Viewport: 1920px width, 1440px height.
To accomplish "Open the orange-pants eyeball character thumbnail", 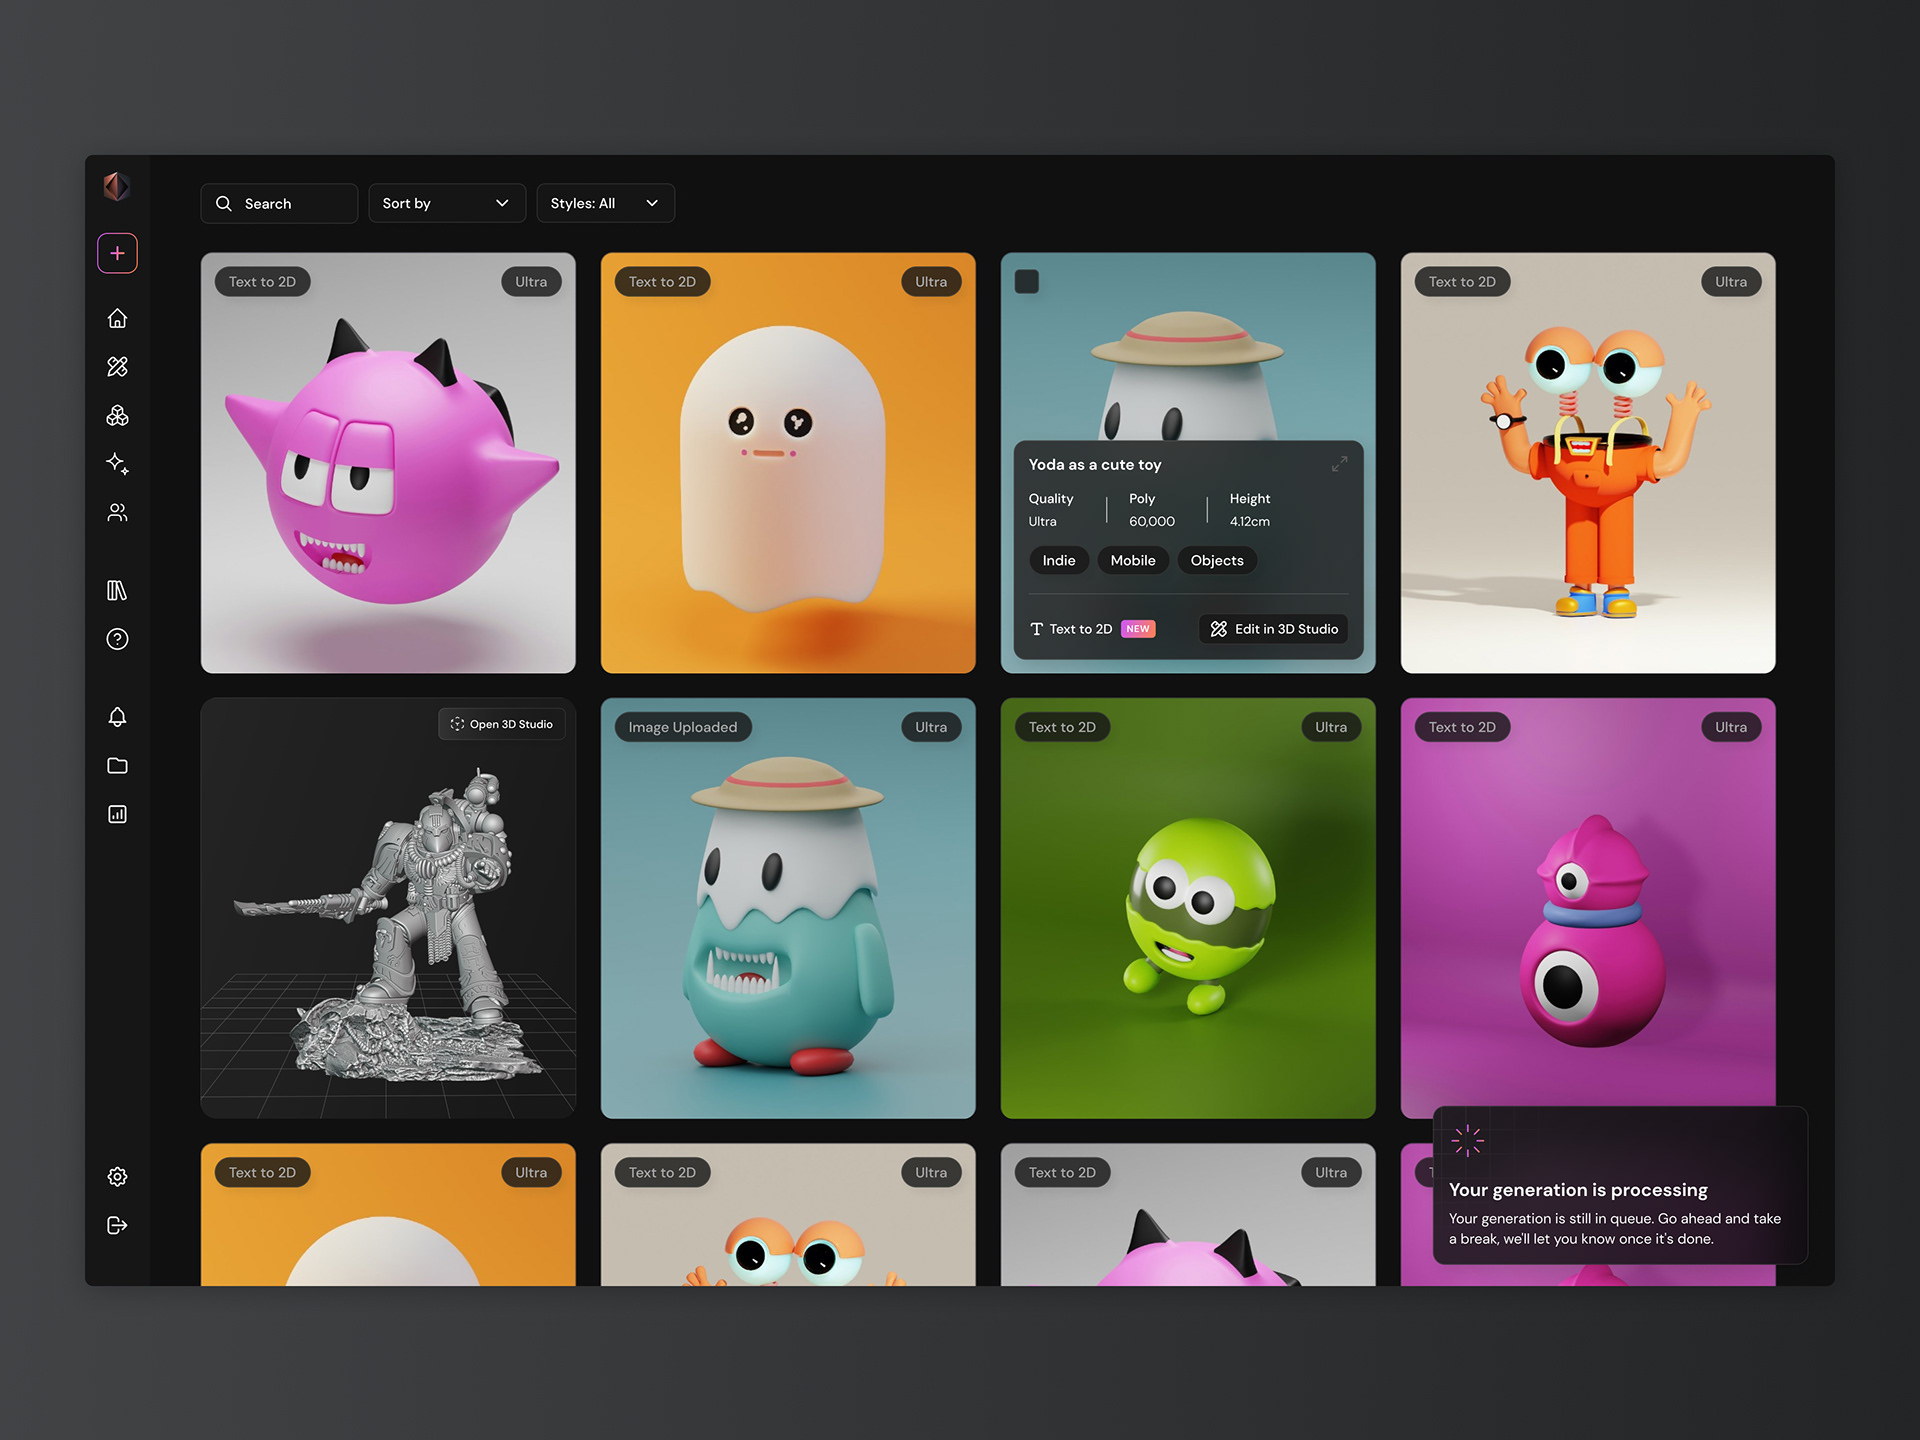I will tap(1588, 463).
